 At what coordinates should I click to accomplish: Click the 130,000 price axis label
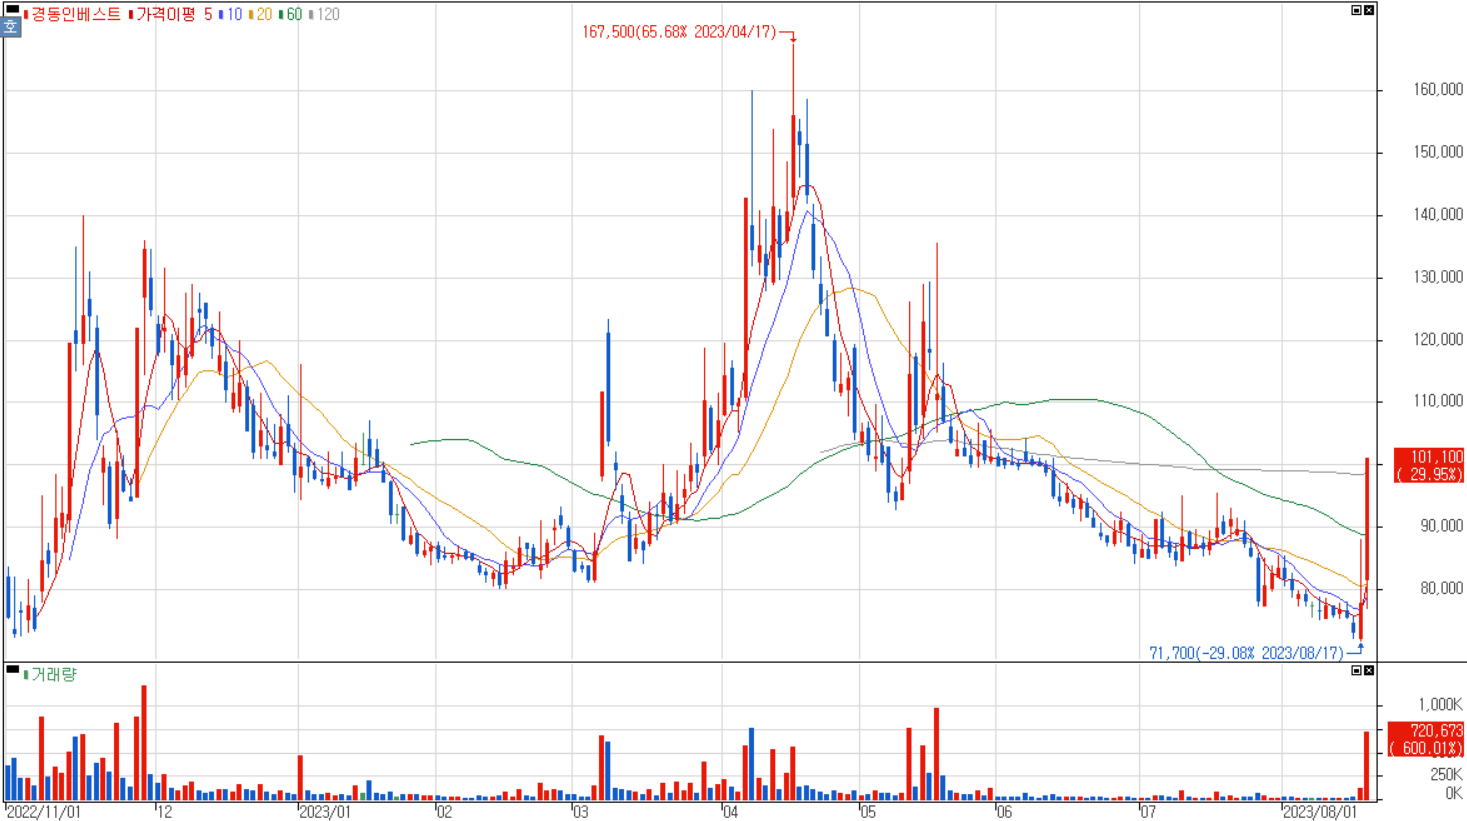coord(1438,277)
